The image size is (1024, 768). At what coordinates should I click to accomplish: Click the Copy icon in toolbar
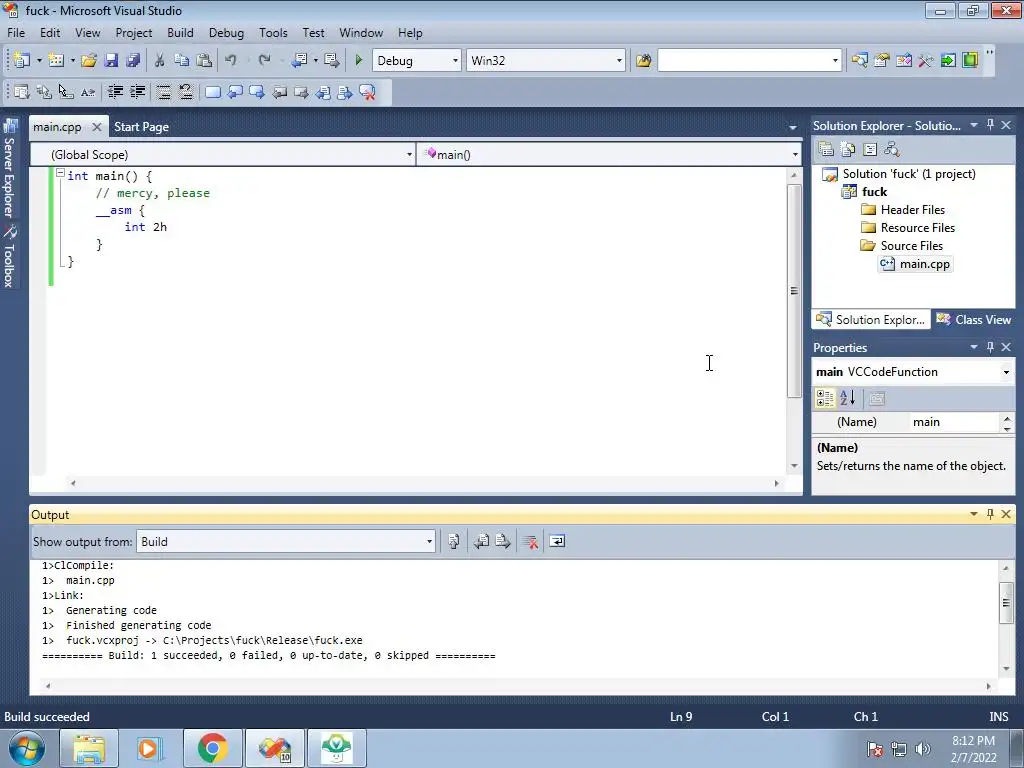(182, 61)
